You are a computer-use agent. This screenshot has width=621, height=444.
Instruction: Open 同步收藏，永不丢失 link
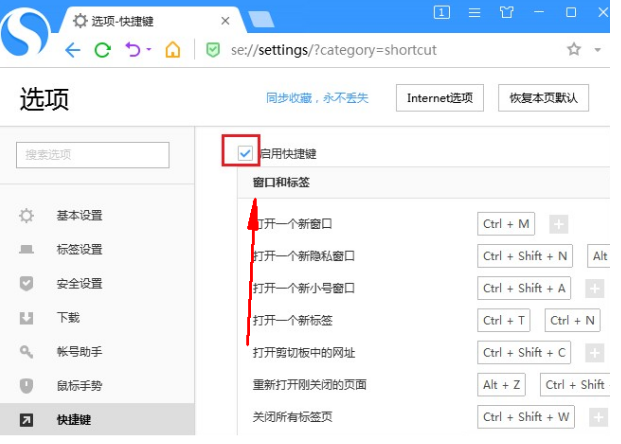(317, 98)
